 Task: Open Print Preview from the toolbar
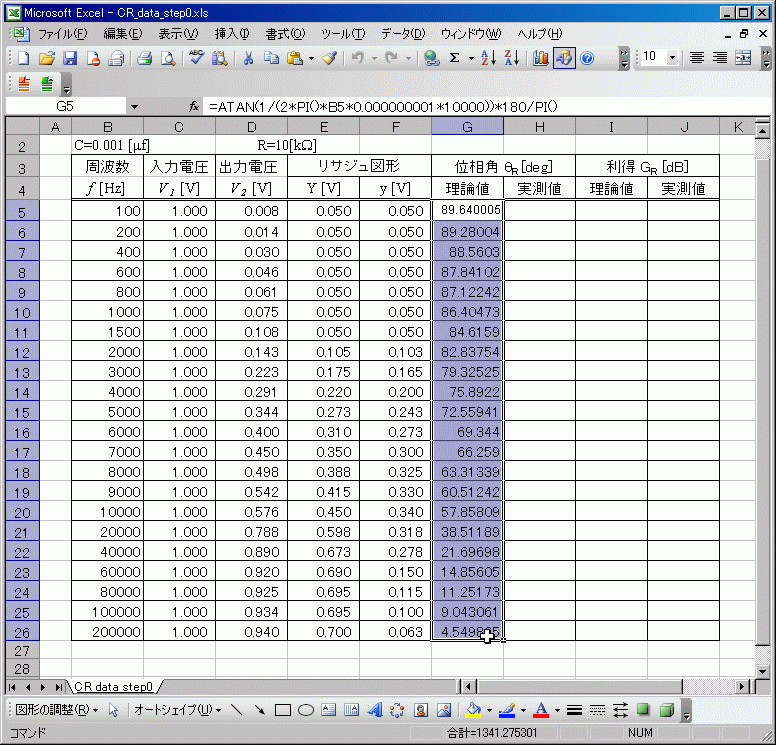tap(167, 58)
